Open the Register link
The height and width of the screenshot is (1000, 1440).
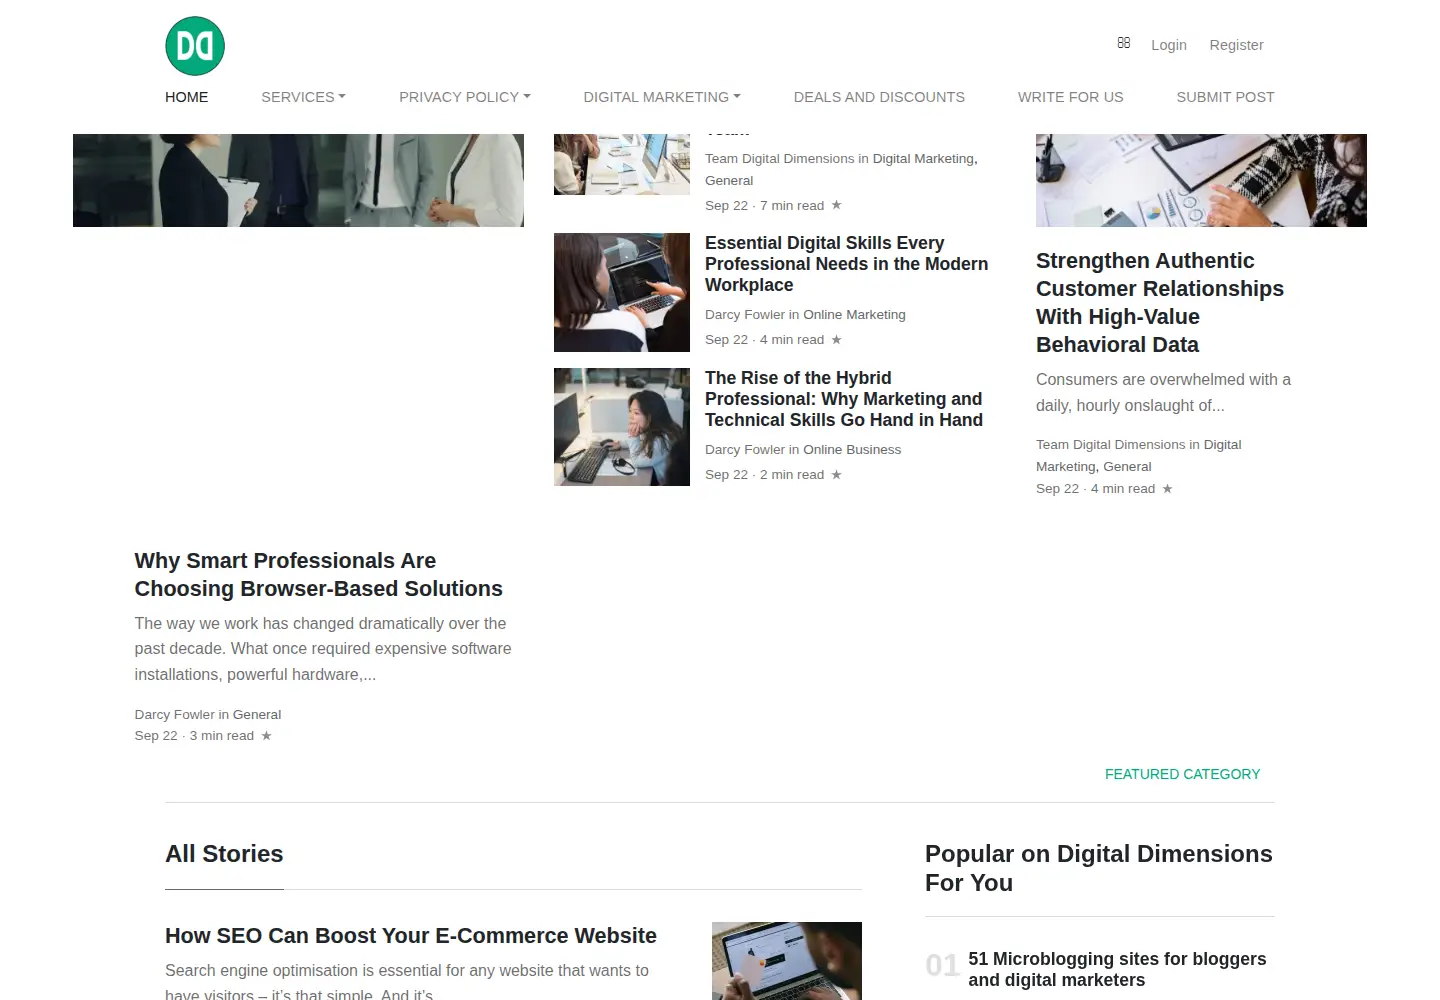1236,45
